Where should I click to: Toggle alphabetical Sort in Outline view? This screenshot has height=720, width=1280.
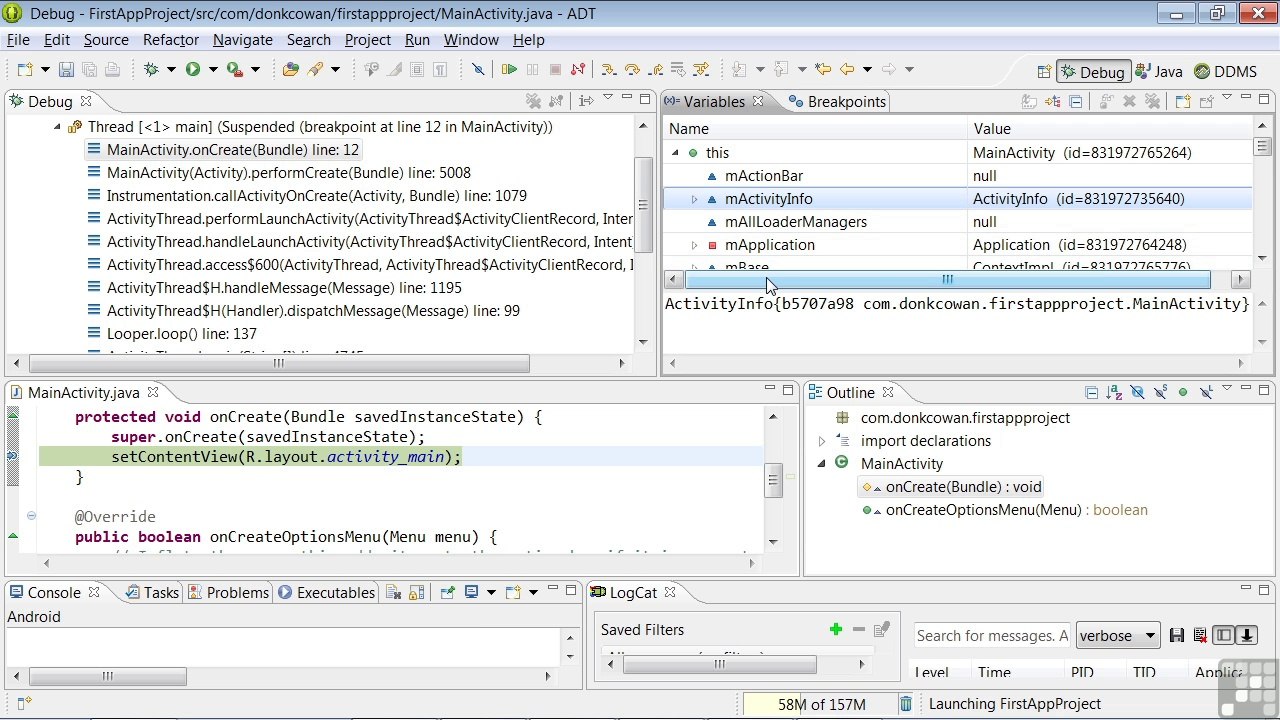coord(1114,392)
